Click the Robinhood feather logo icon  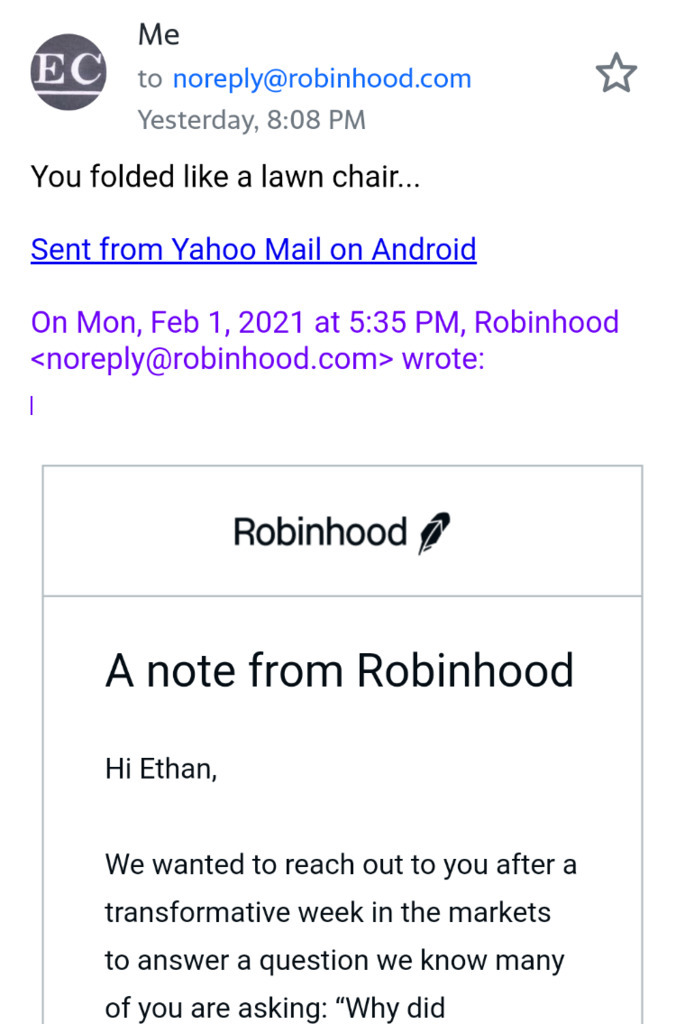tap(434, 532)
